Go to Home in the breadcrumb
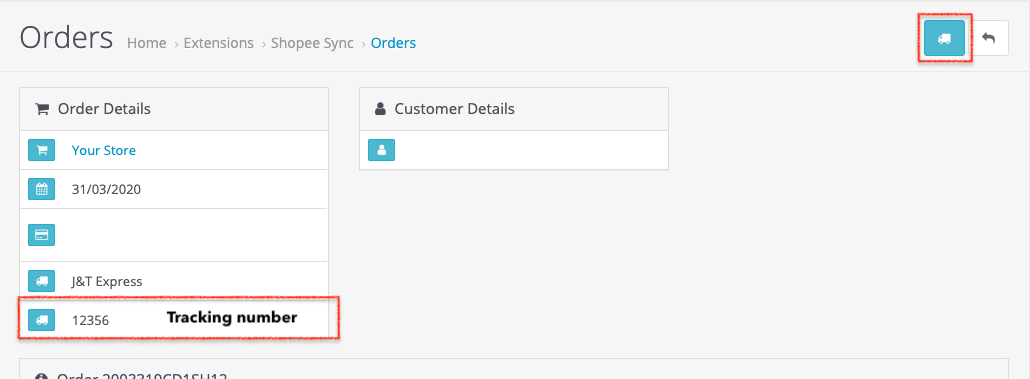Viewport: 1030px width, 379px height. 146,43
